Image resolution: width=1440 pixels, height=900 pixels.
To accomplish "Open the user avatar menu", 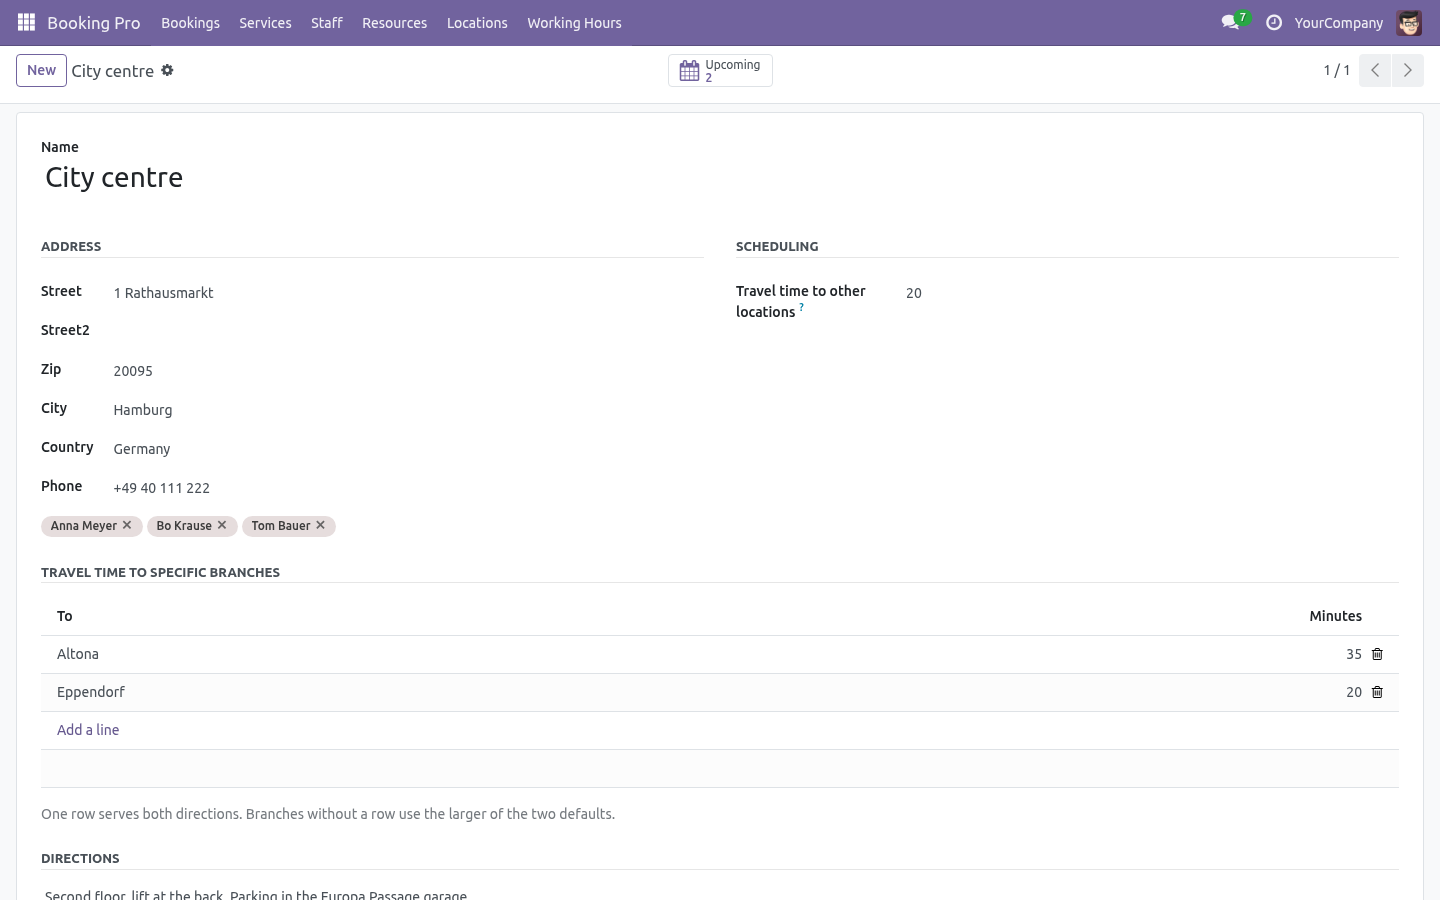I will click(1409, 22).
